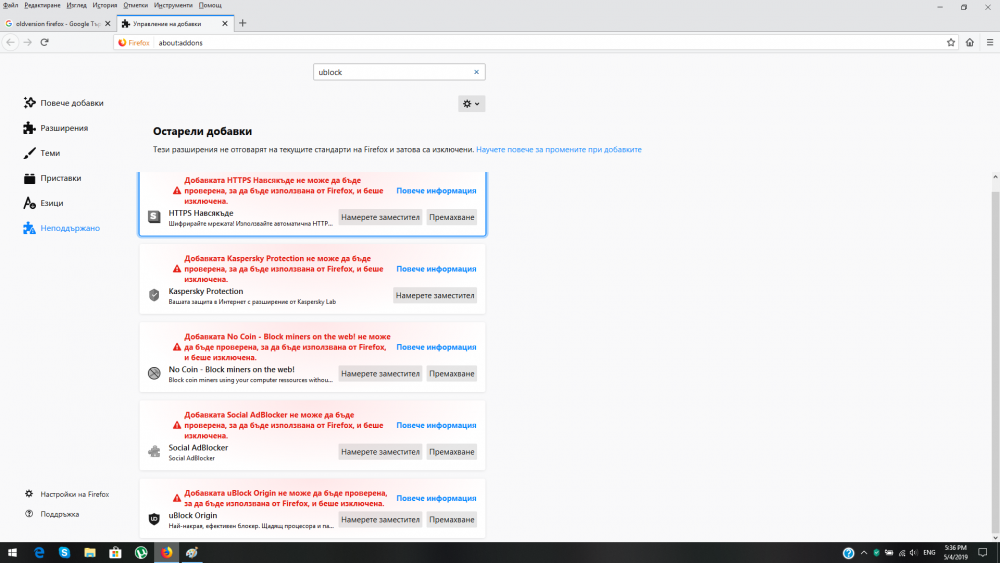Open Microsoft Store from the taskbar

(x=115, y=552)
